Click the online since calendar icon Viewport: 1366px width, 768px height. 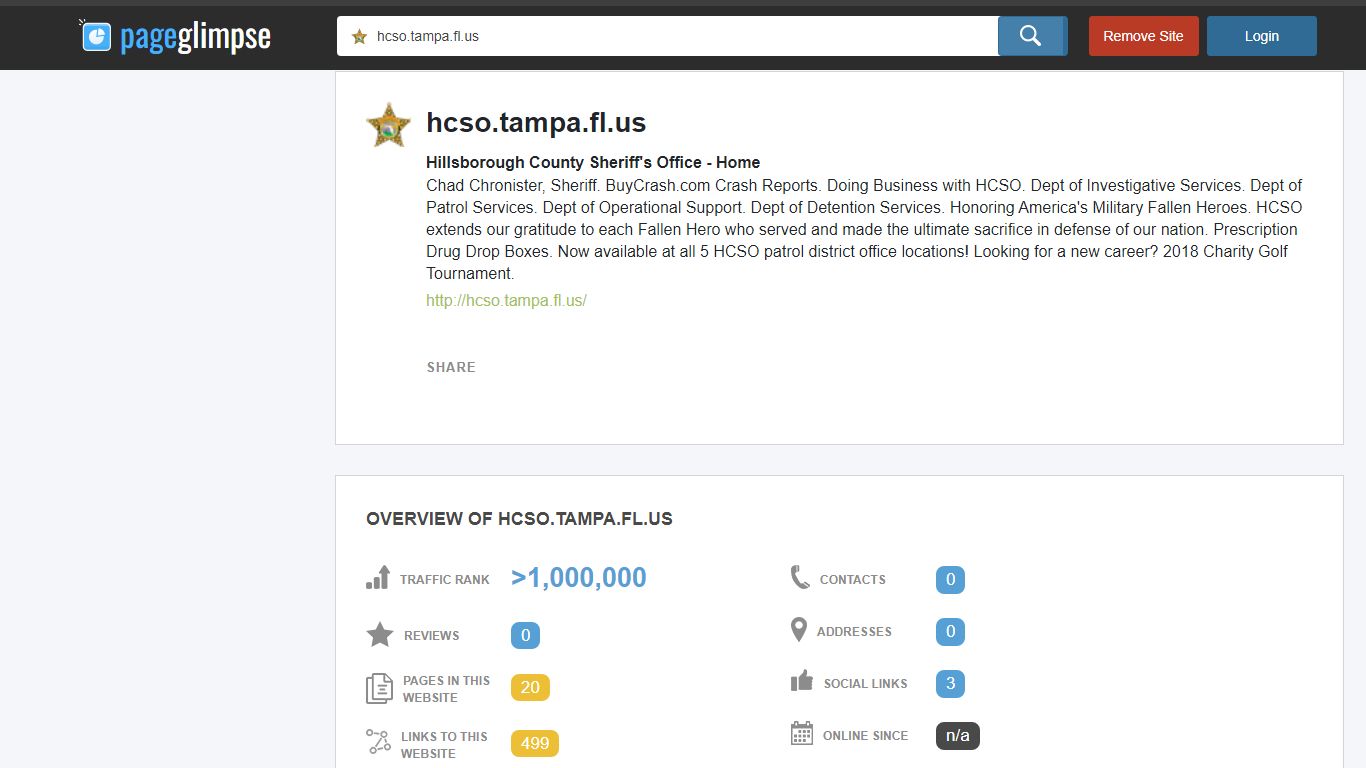(x=802, y=734)
